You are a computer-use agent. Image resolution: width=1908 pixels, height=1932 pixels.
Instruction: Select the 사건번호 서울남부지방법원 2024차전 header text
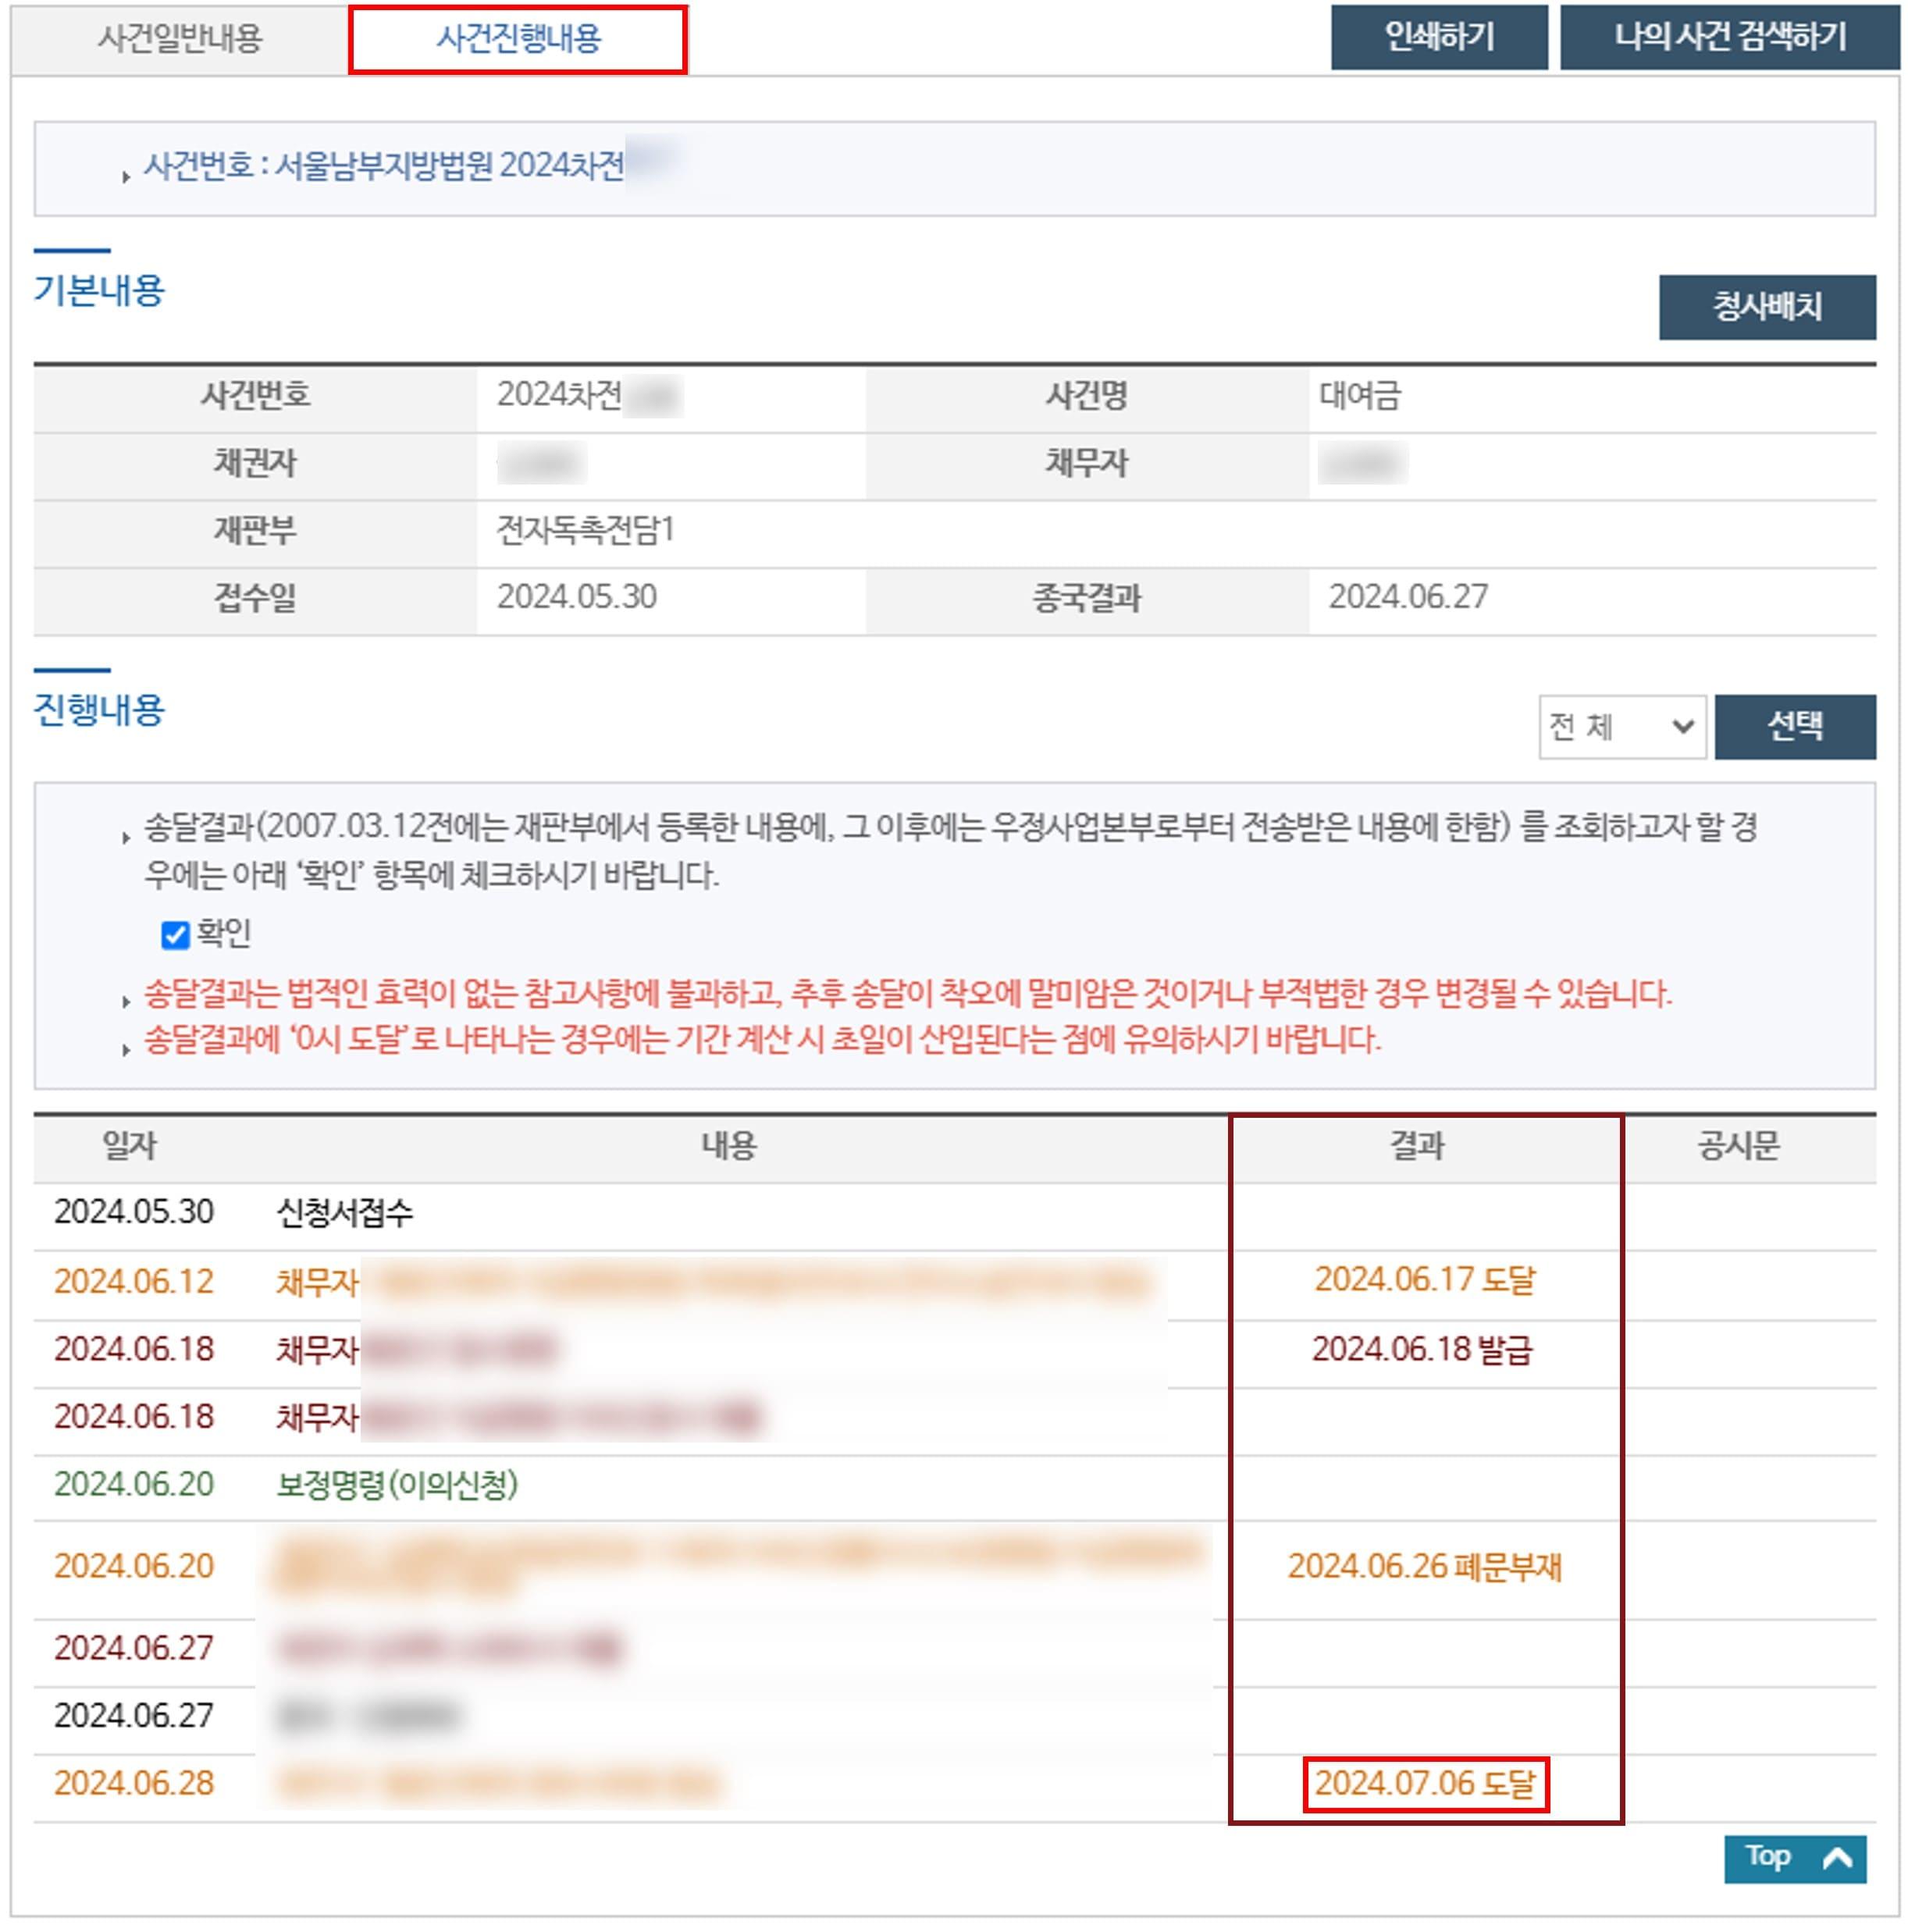click(385, 165)
